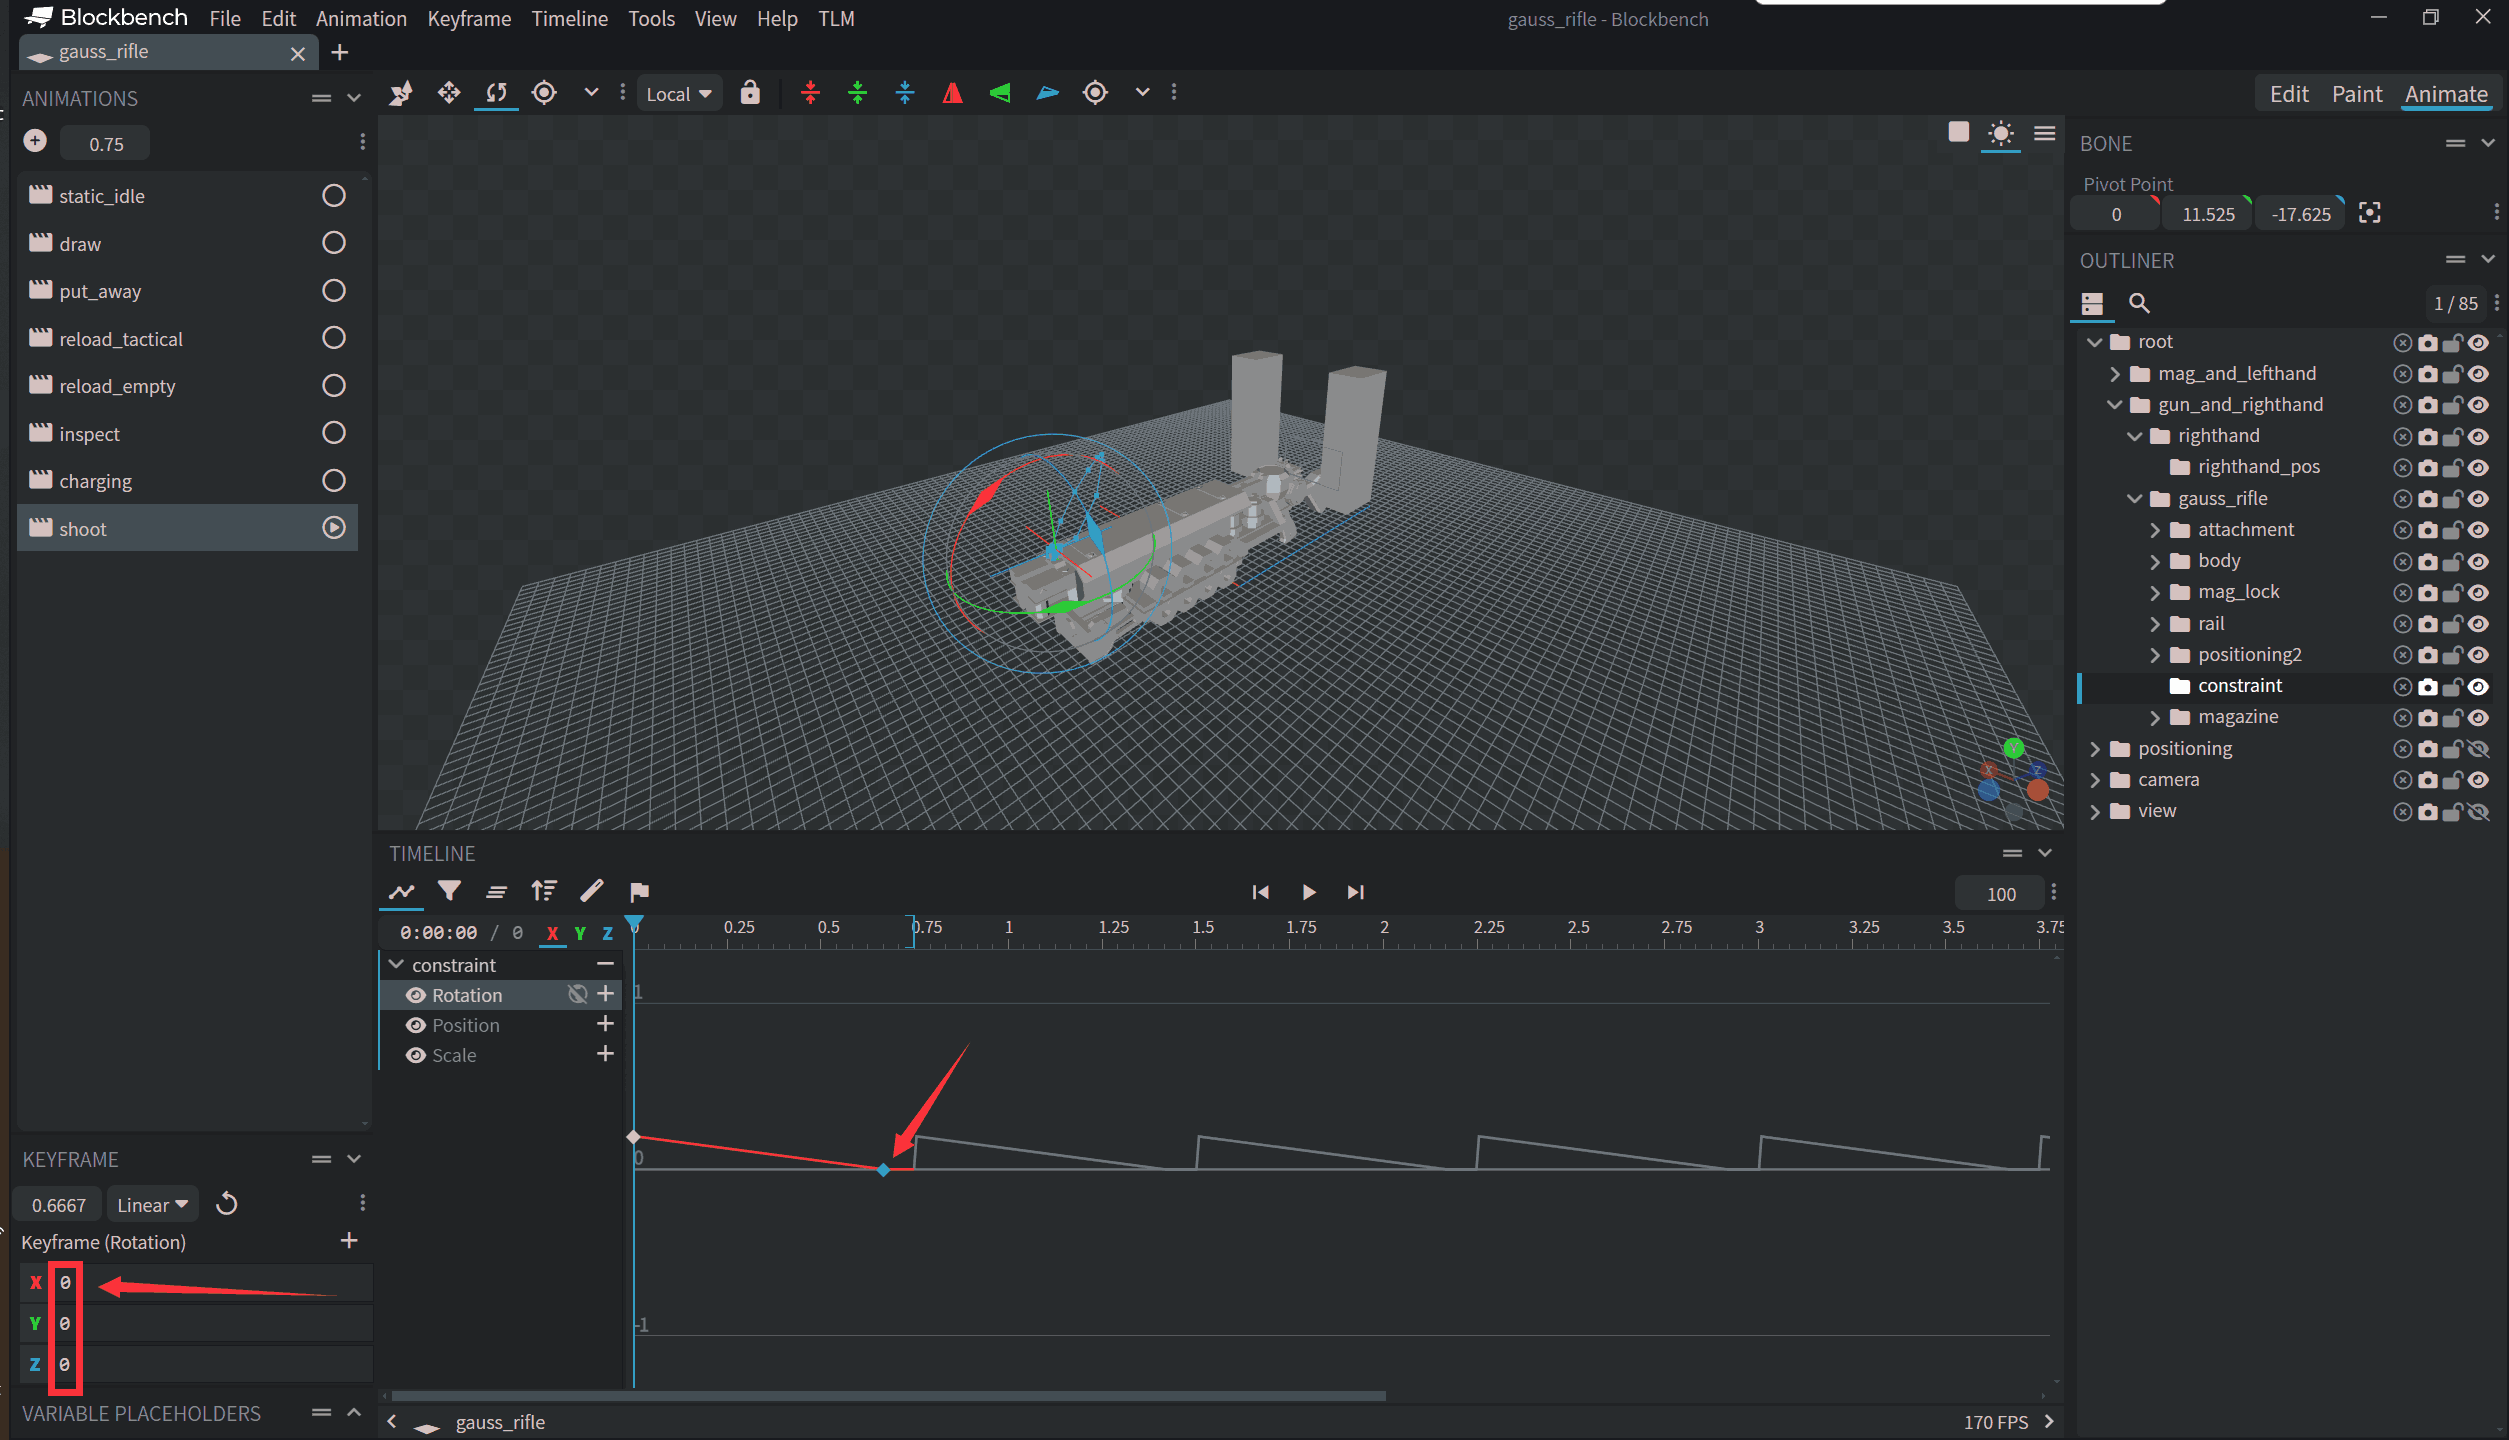Open the viewport hamburger menu

(x=2045, y=133)
